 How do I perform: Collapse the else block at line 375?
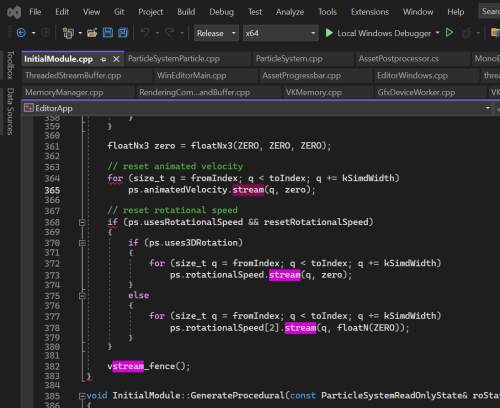82,296
